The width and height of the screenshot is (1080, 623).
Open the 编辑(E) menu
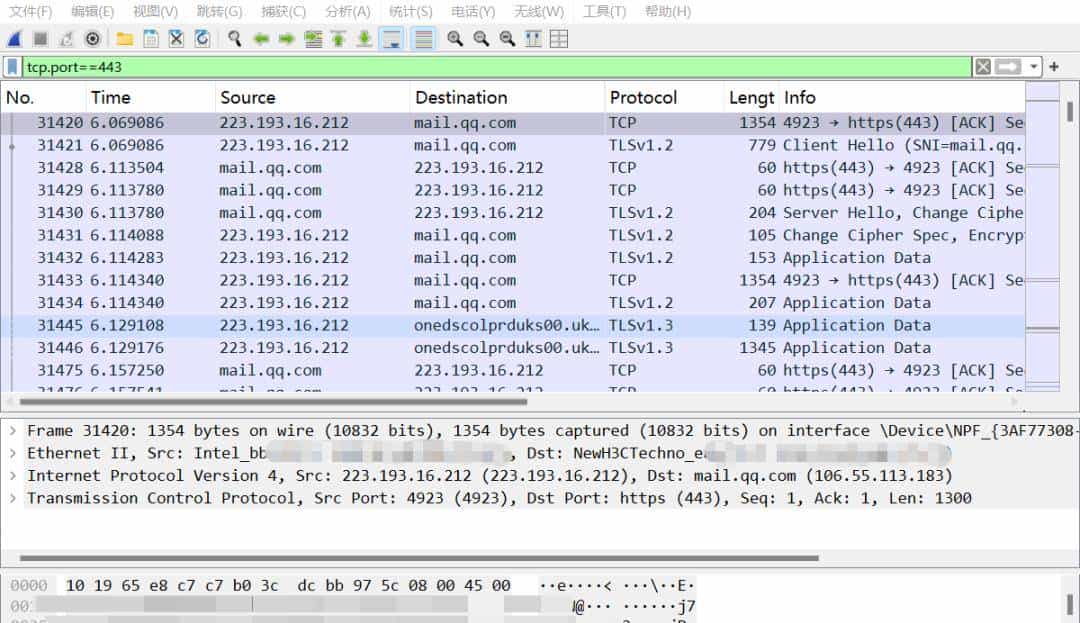[92, 12]
